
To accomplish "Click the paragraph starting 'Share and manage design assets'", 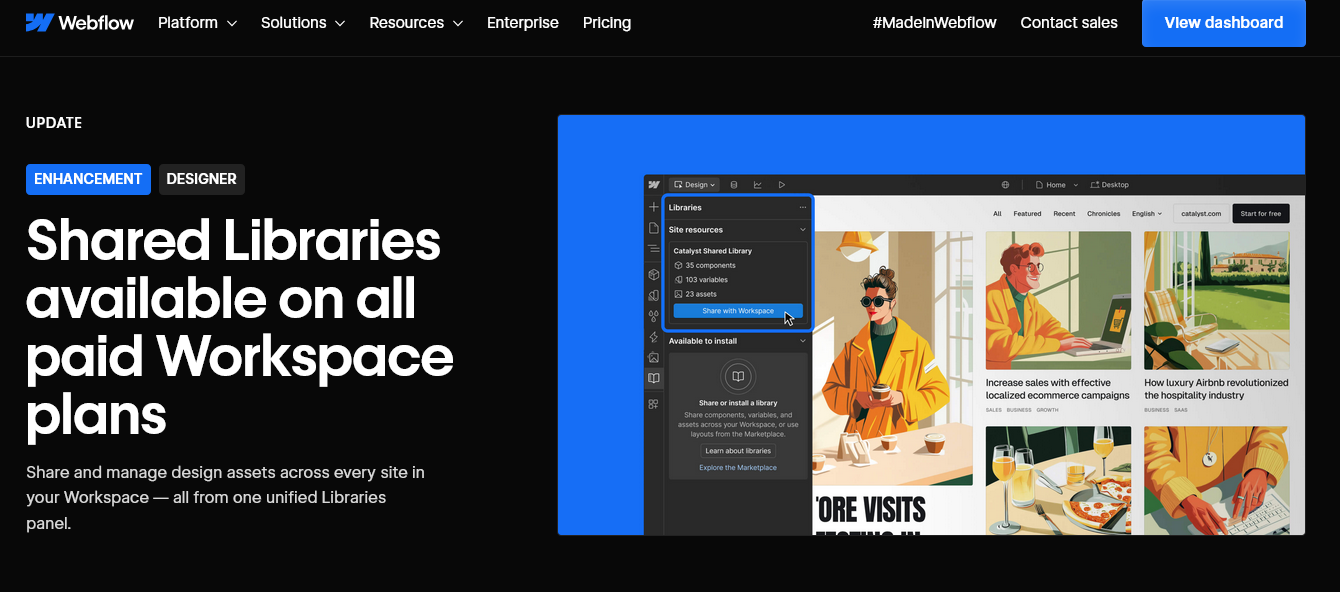I will coord(226,497).
